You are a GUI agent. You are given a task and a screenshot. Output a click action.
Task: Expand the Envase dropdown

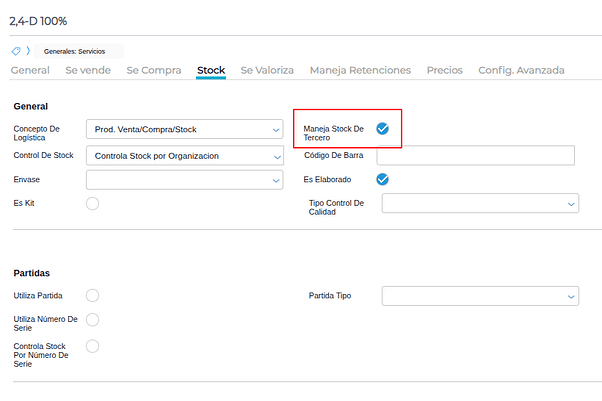pyautogui.click(x=185, y=180)
